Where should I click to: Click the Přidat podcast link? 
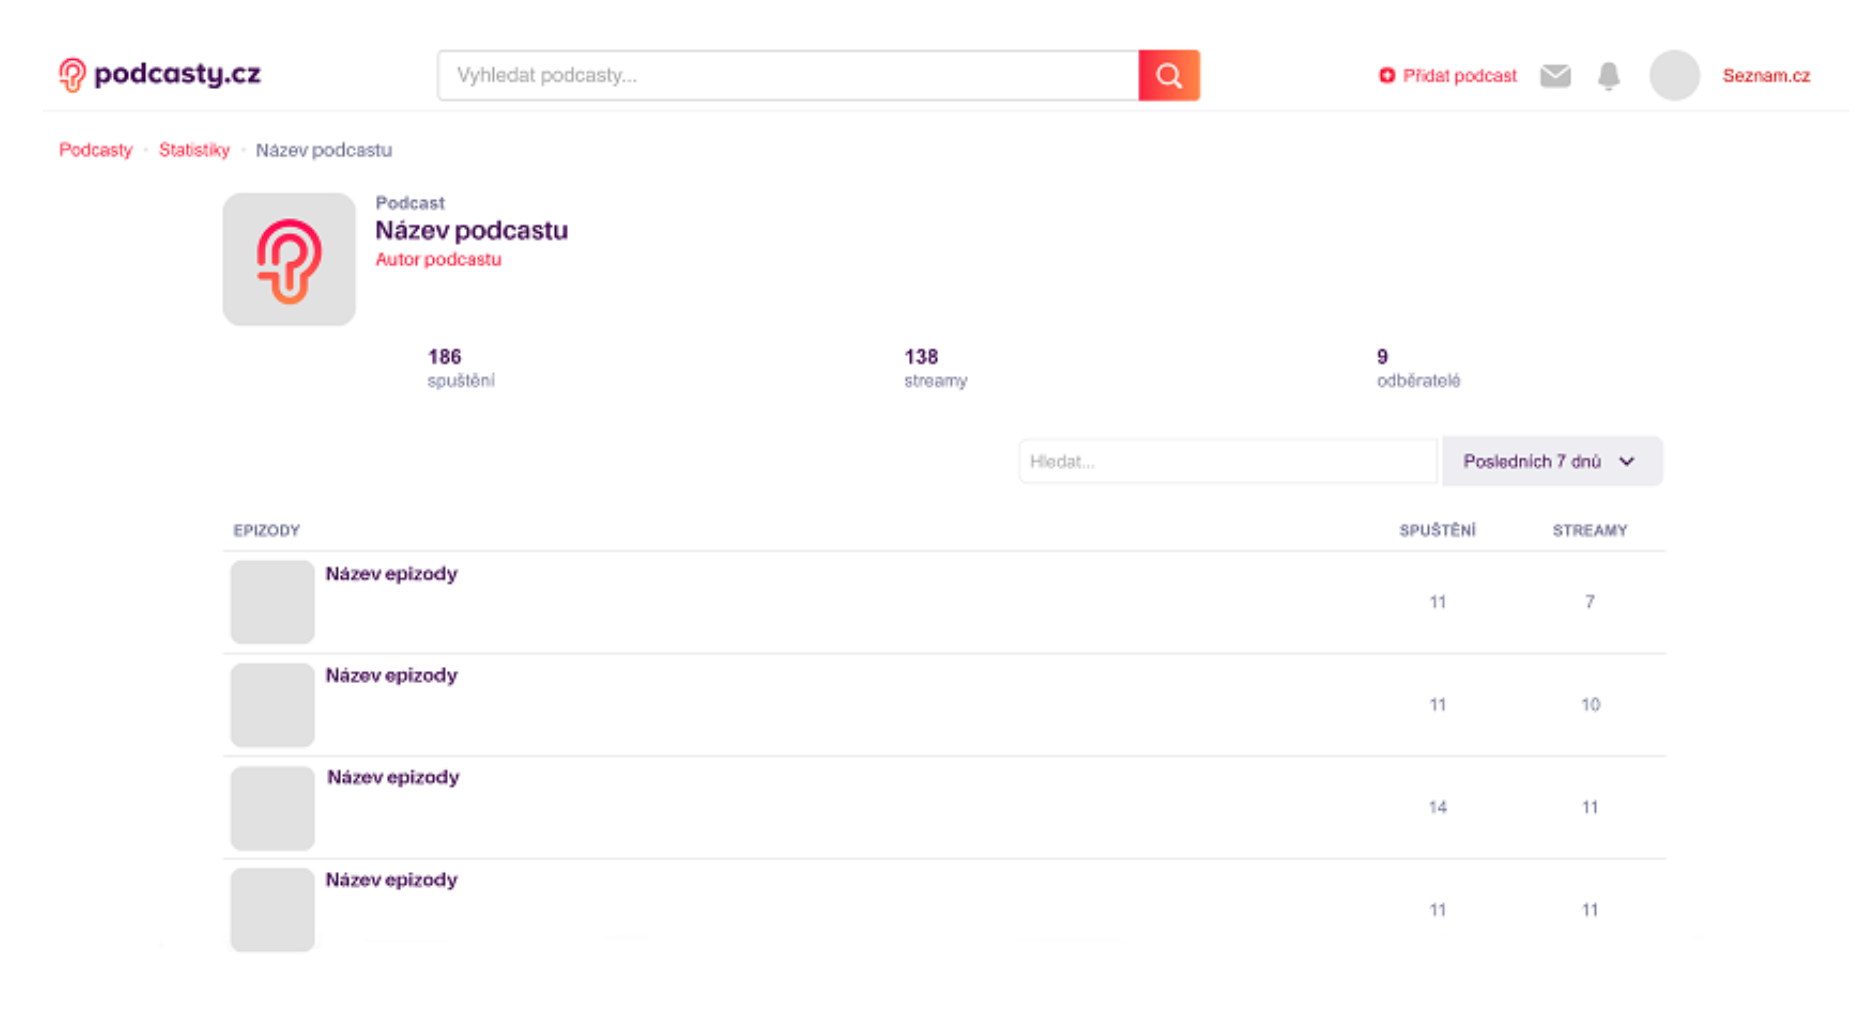(1459, 76)
